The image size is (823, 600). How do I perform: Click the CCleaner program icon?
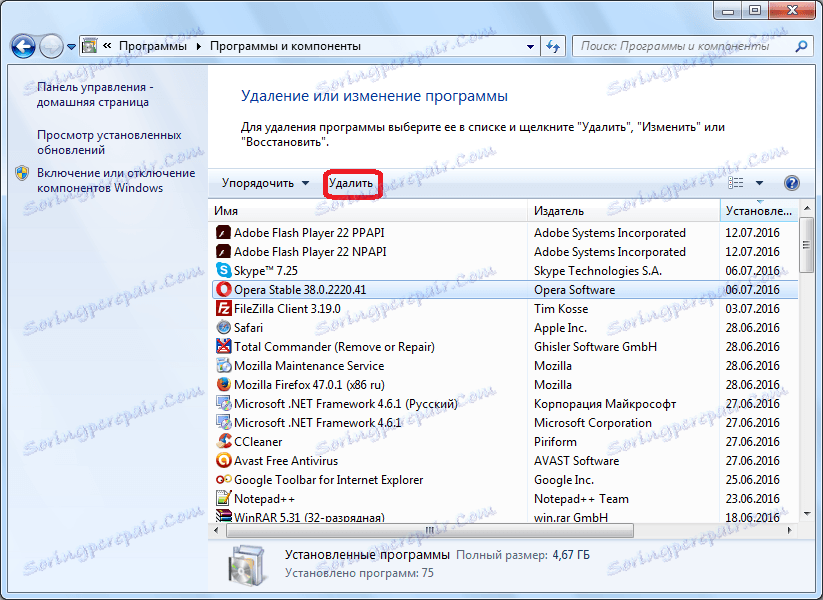pyautogui.click(x=224, y=441)
